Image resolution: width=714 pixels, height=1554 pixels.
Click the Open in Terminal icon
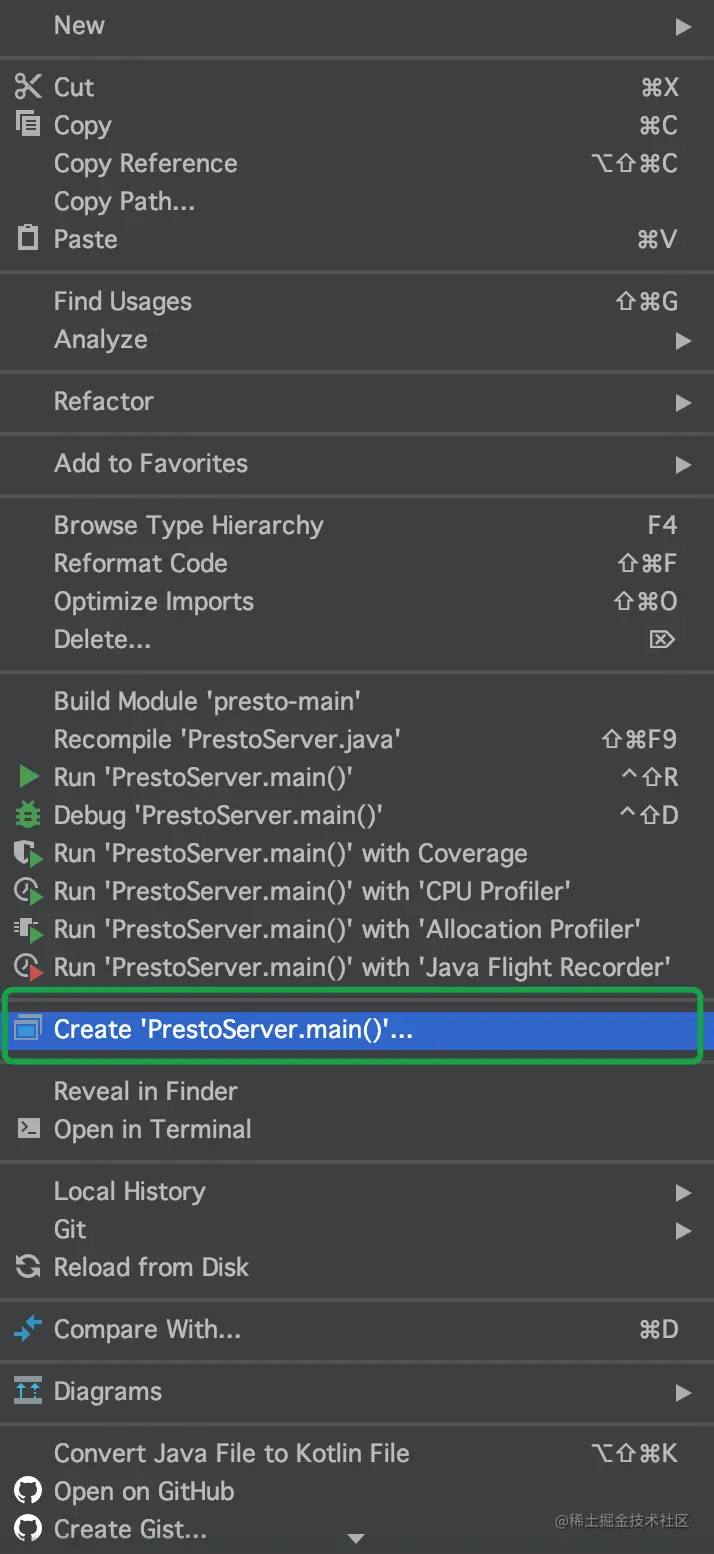point(28,1129)
